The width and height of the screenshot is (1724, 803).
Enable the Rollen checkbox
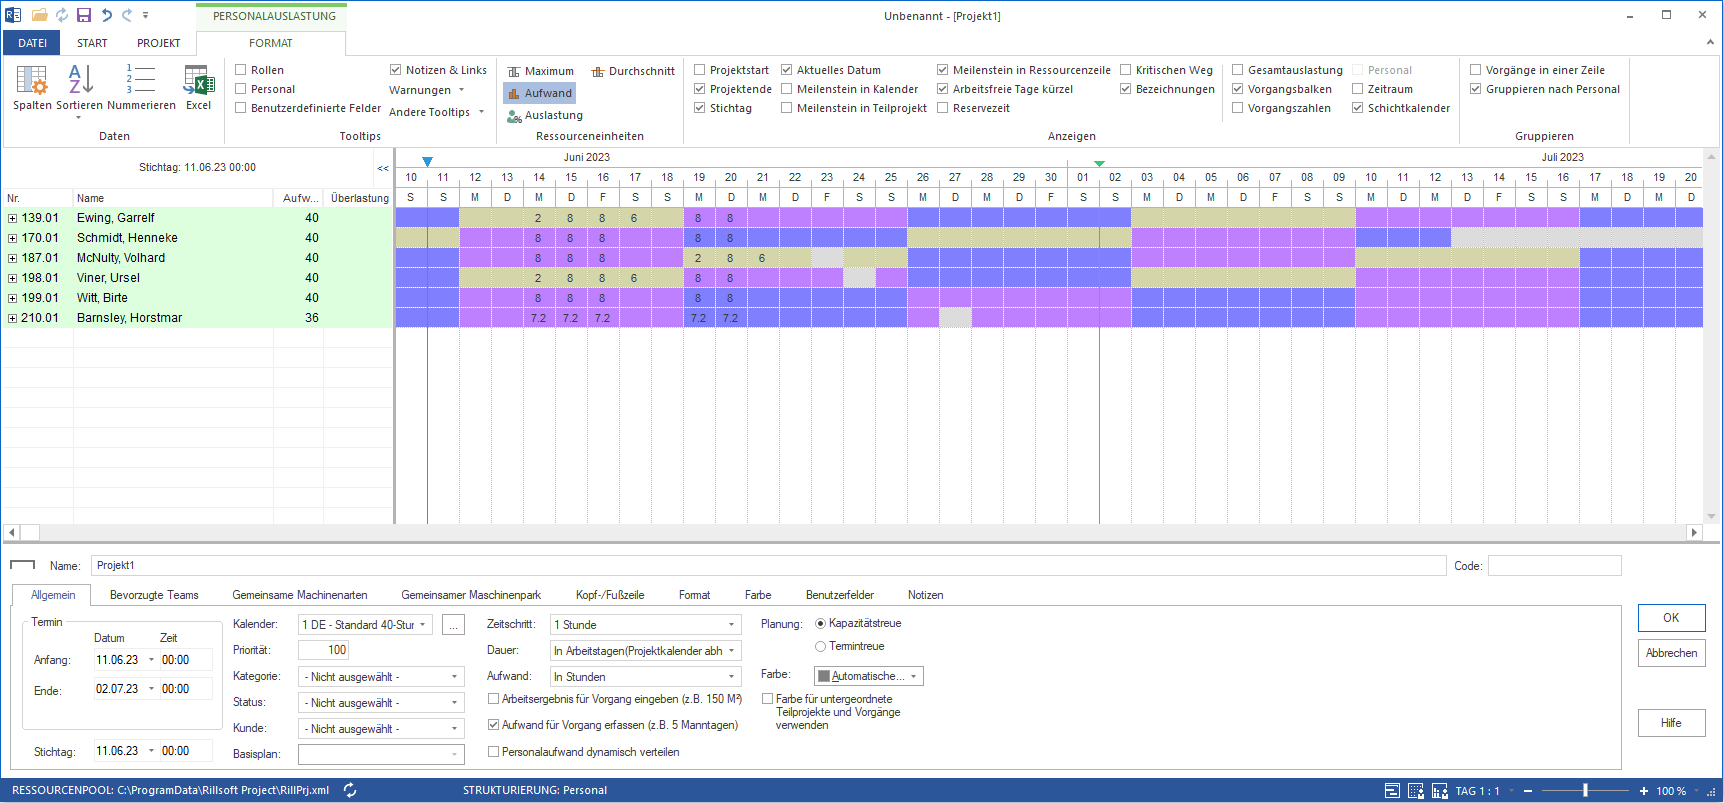pyautogui.click(x=241, y=70)
